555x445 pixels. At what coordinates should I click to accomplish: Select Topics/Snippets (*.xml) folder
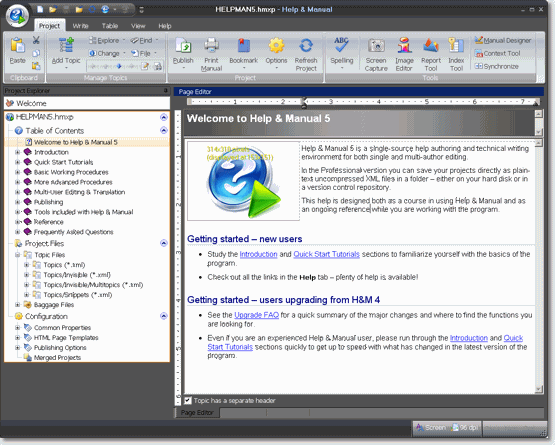(x=78, y=295)
